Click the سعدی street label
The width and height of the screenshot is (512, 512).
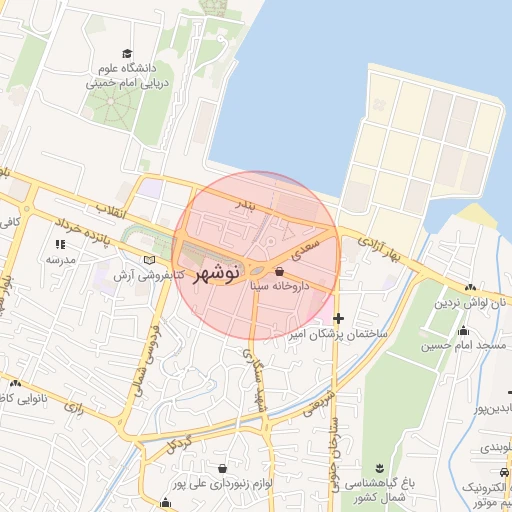[x=305, y=249]
